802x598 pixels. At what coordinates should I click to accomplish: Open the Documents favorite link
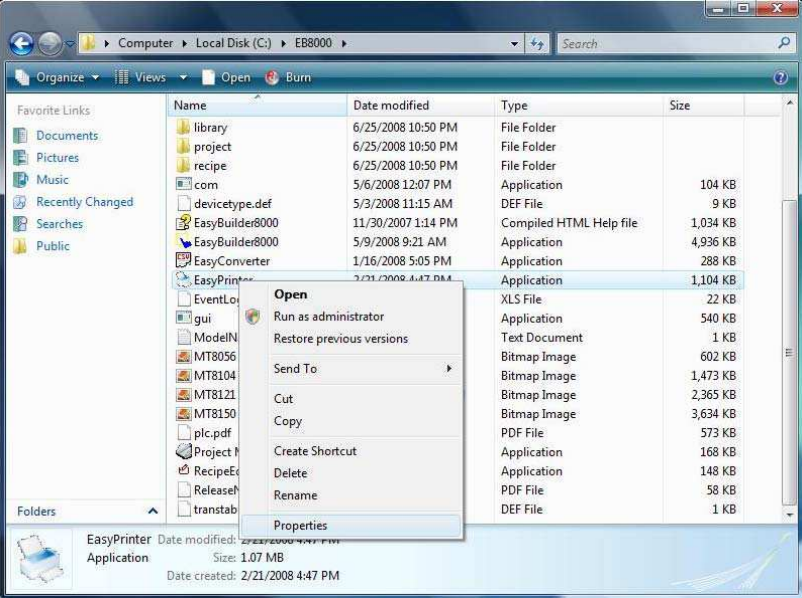(x=67, y=136)
